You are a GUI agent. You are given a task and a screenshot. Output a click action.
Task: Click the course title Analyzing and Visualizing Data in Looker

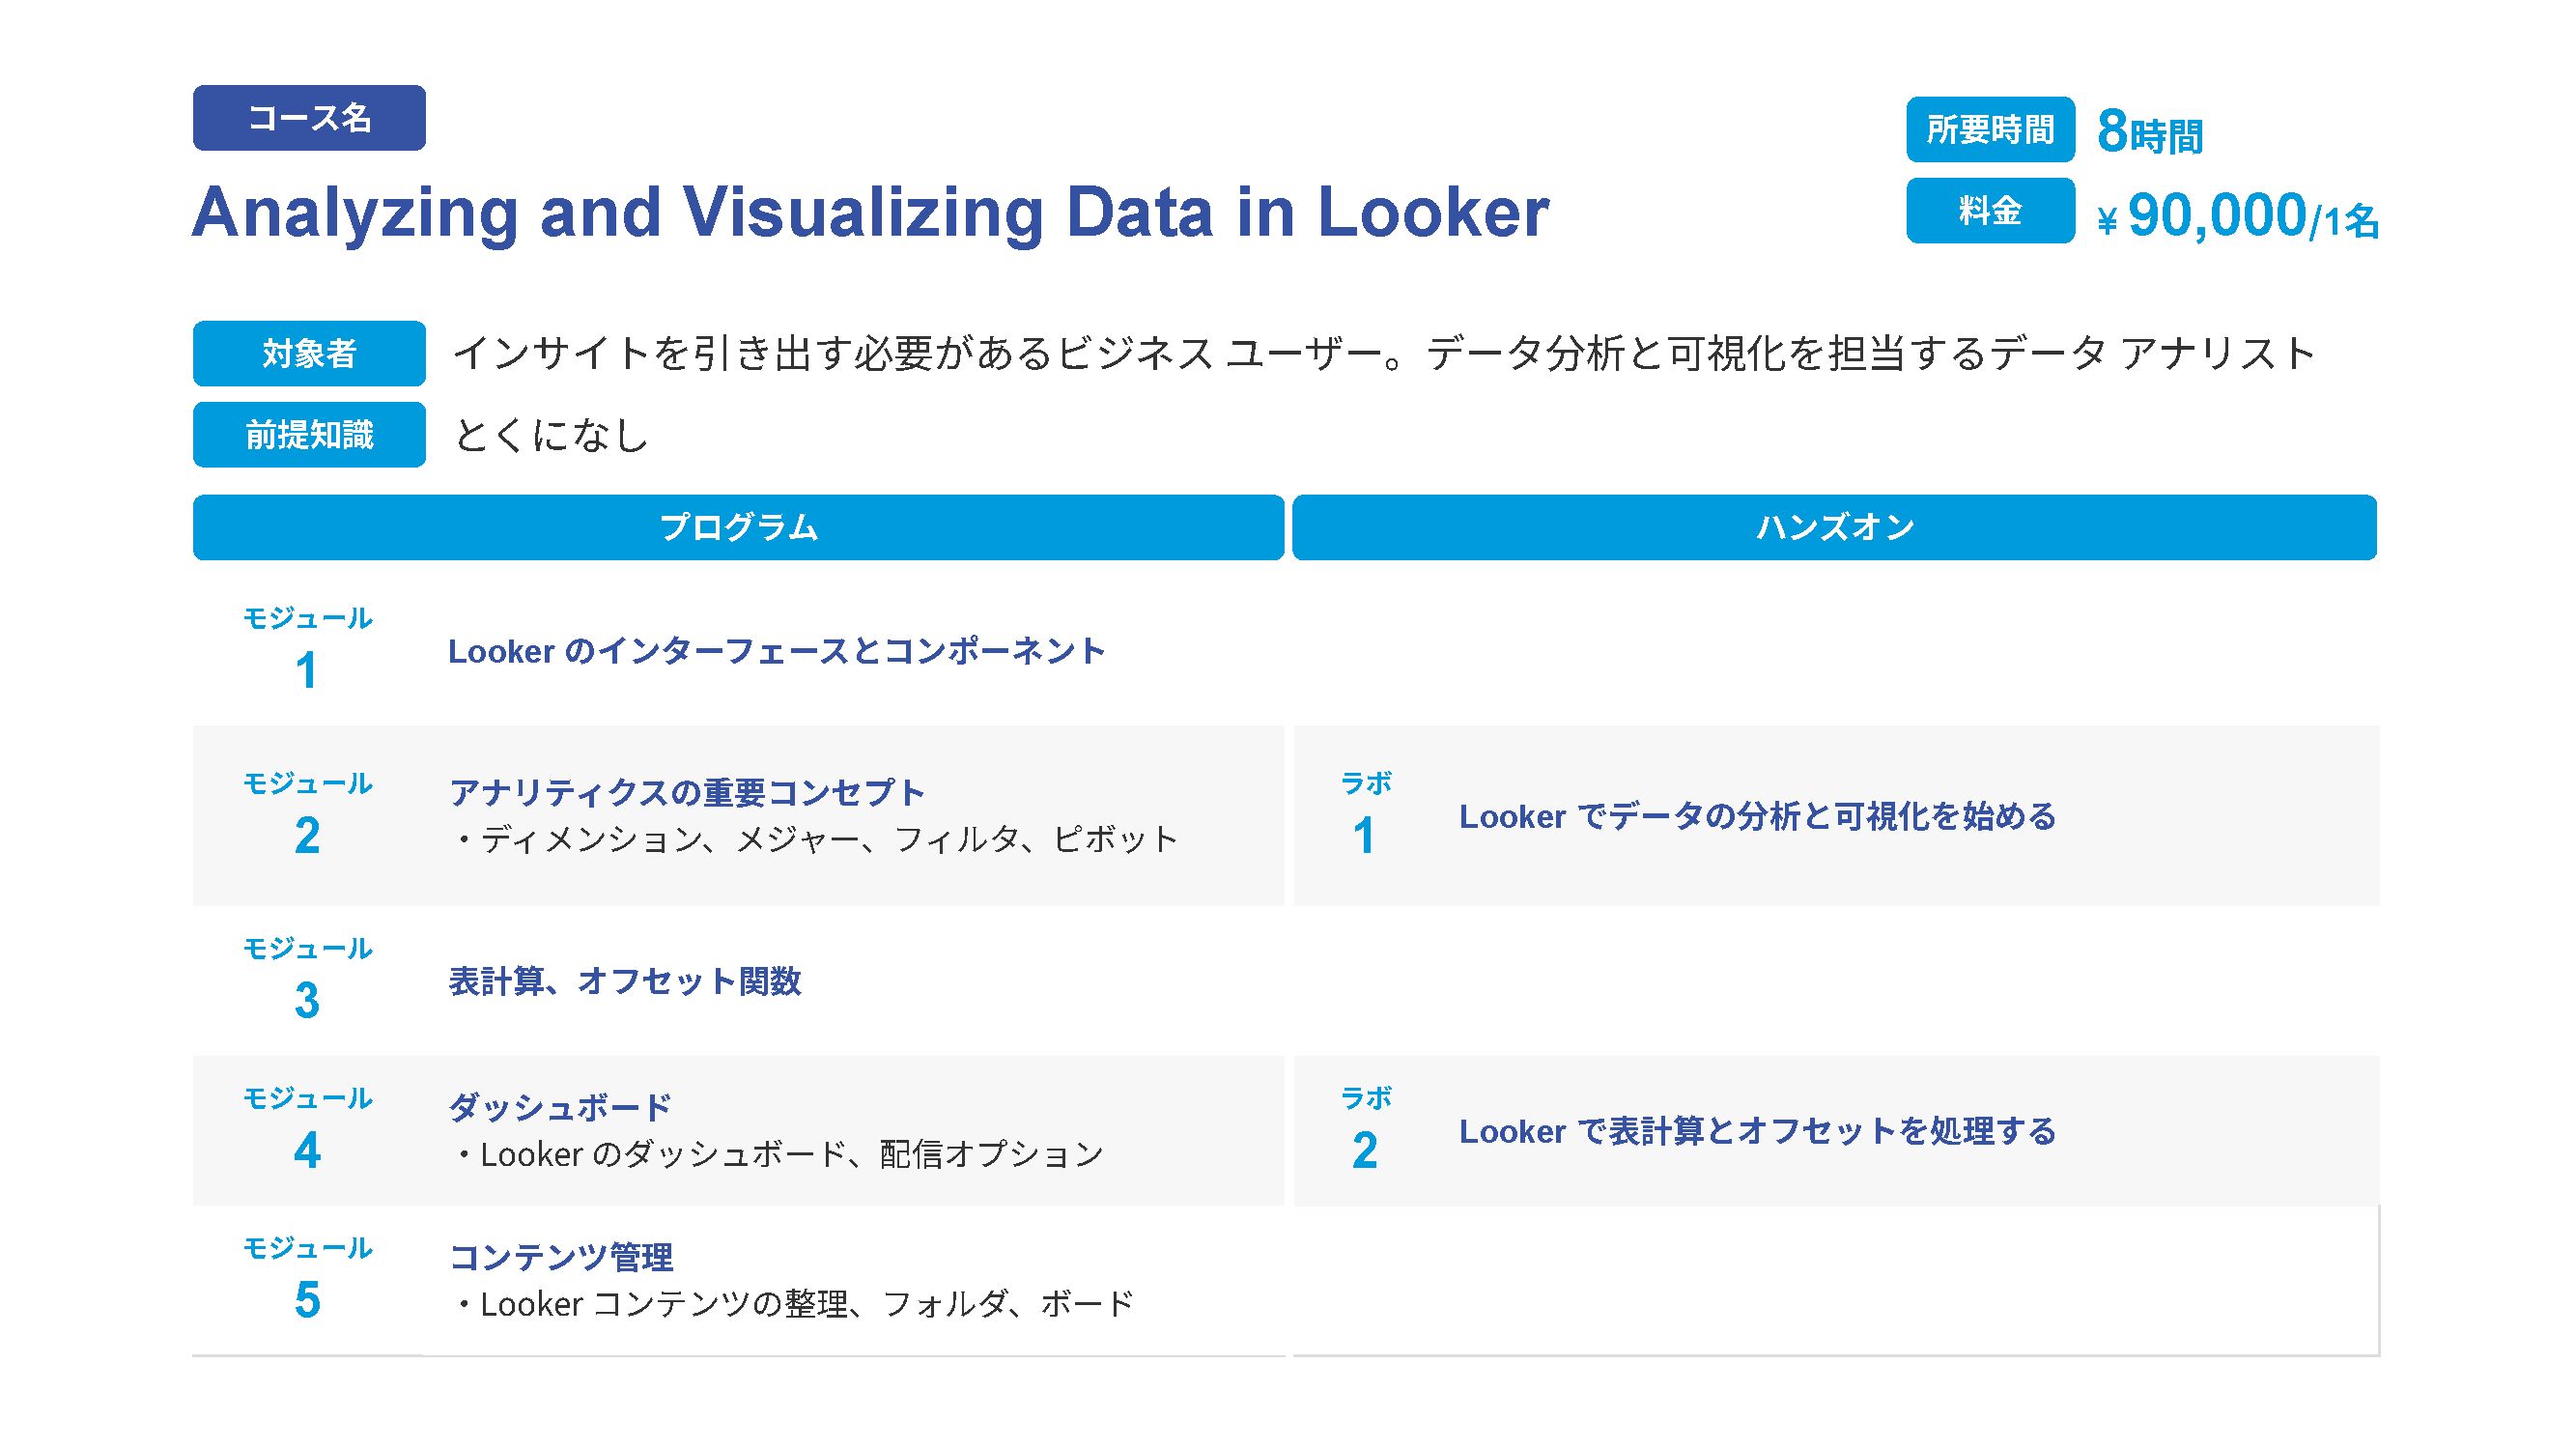870,212
